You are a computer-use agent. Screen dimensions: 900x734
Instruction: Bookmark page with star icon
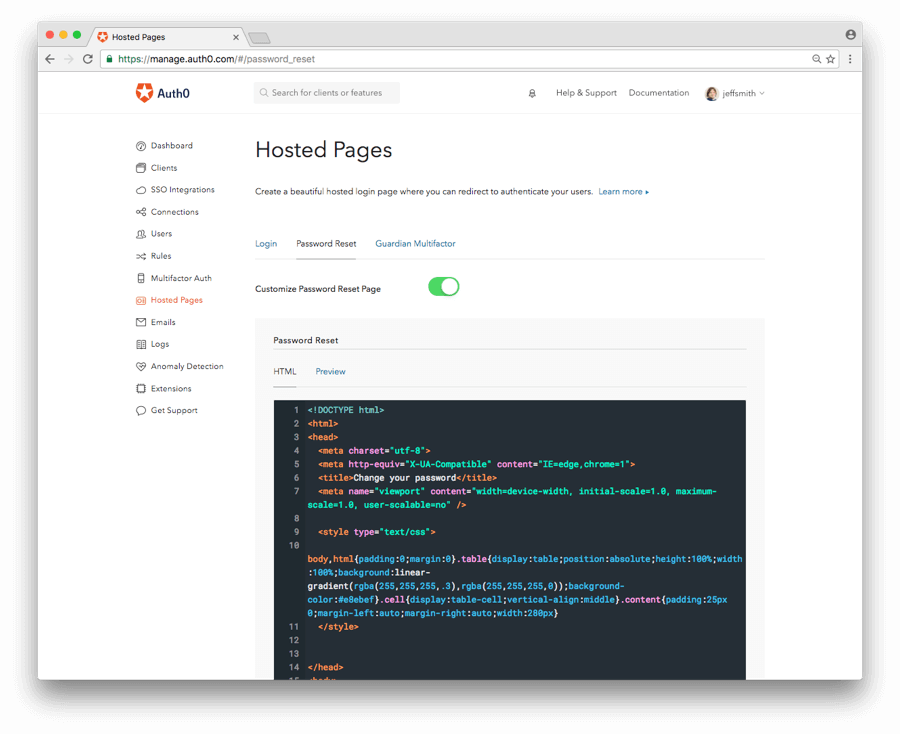(830, 59)
